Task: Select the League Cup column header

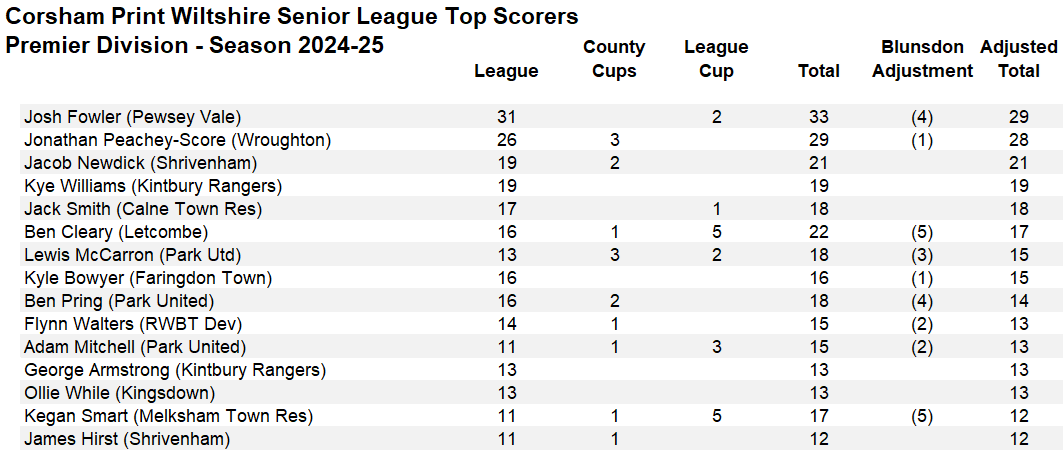Action: point(716,59)
